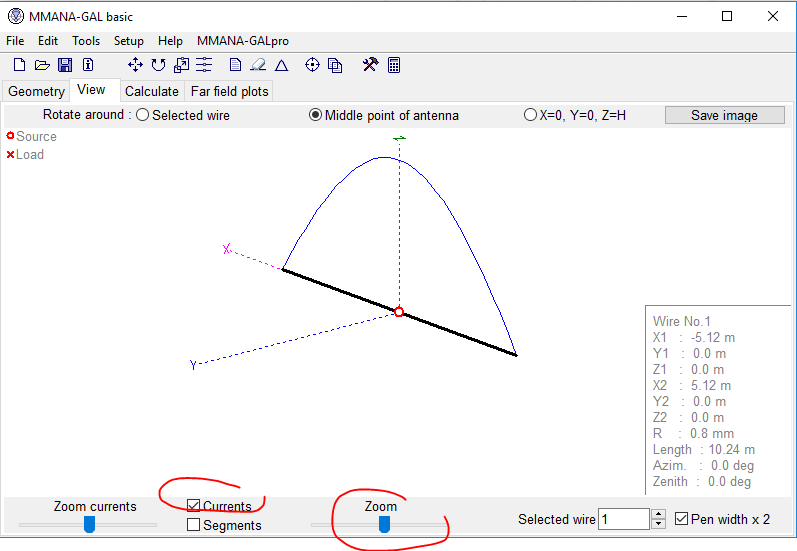
Task: Switch to the Far field plots tab
Action: (229, 91)
